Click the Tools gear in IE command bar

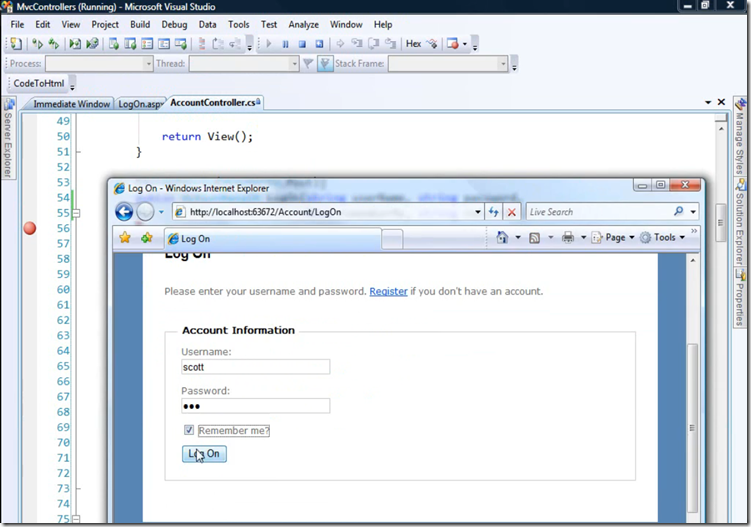tap(646, 237)
